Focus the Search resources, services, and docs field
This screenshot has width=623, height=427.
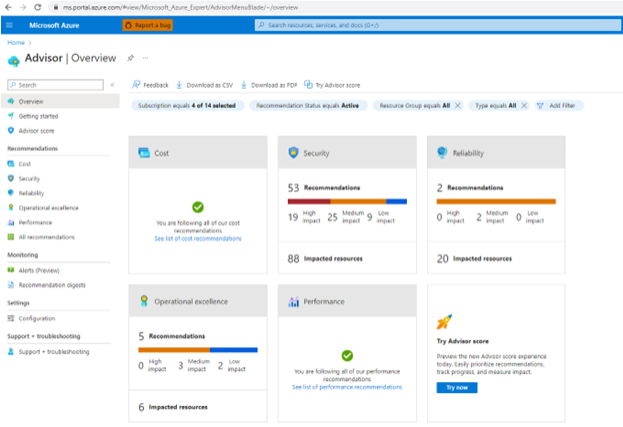coord(437,25)
